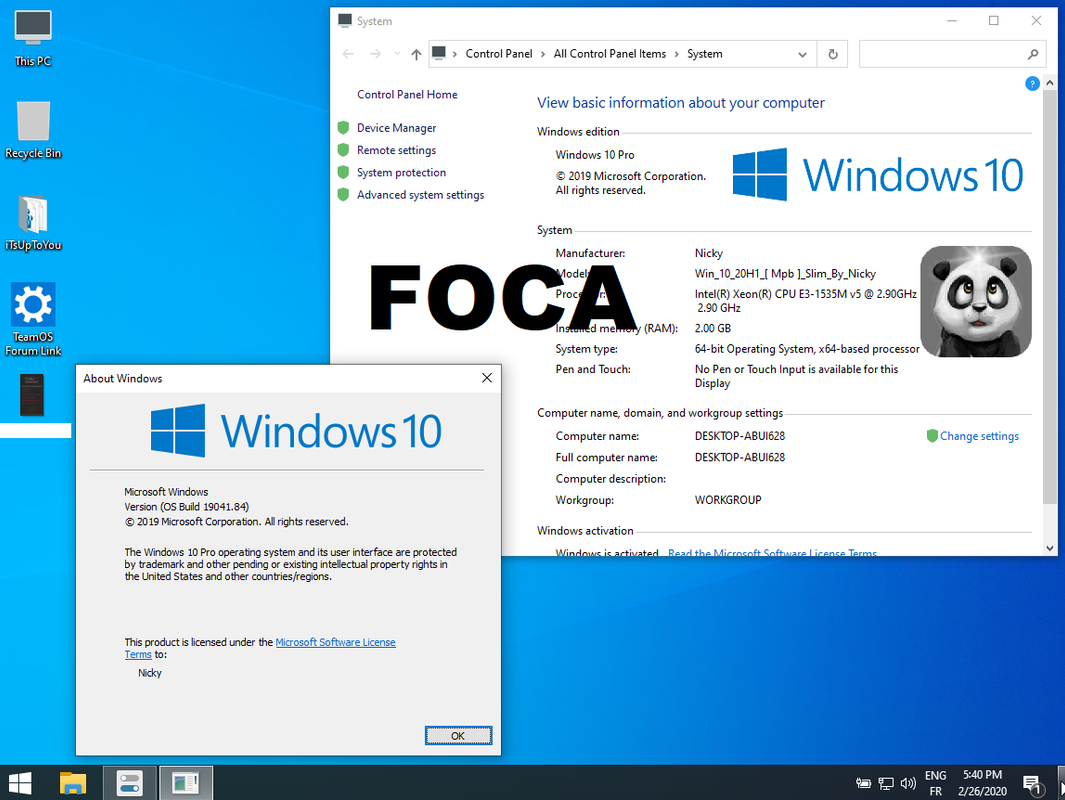This screenshot has height=800, width=1065.
Task: Select the 'WORKGROUP' value text
Action: [x=727, y=500]
